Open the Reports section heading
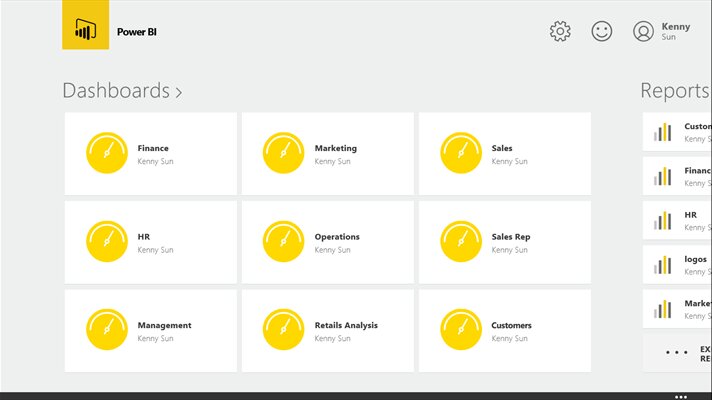 click(675, 91)
